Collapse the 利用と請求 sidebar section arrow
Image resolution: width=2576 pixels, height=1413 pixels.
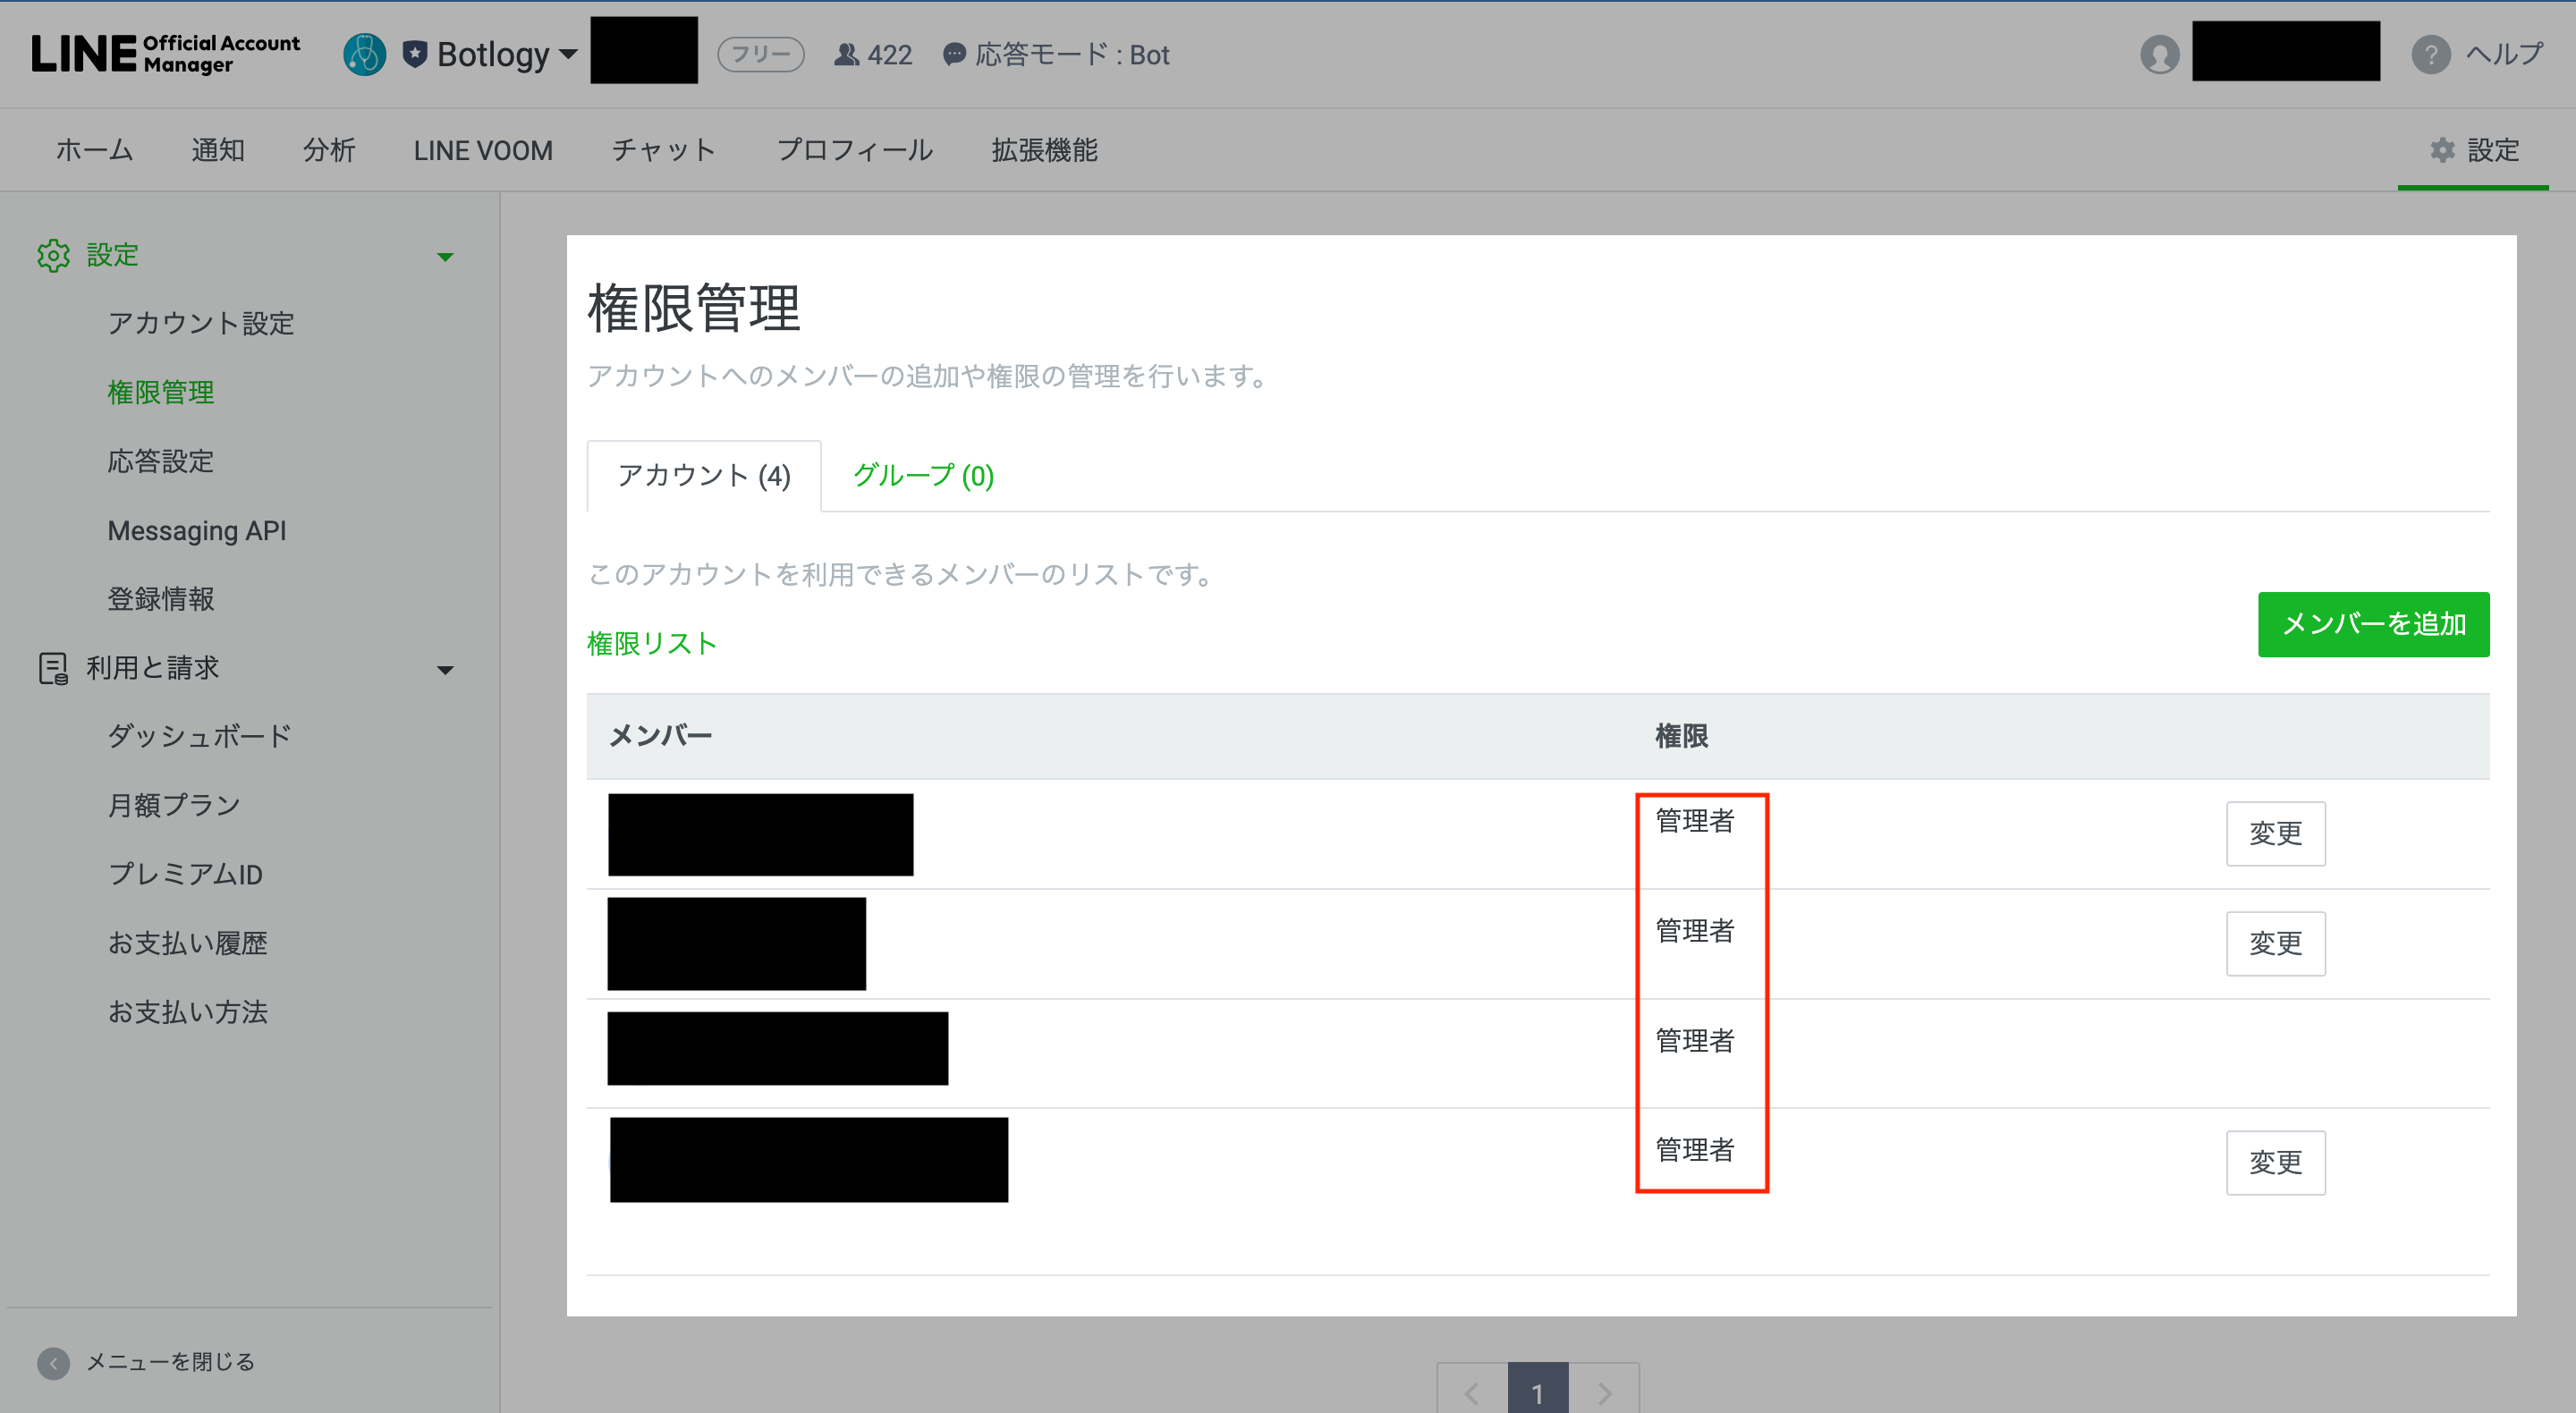(x=445, y=669)
